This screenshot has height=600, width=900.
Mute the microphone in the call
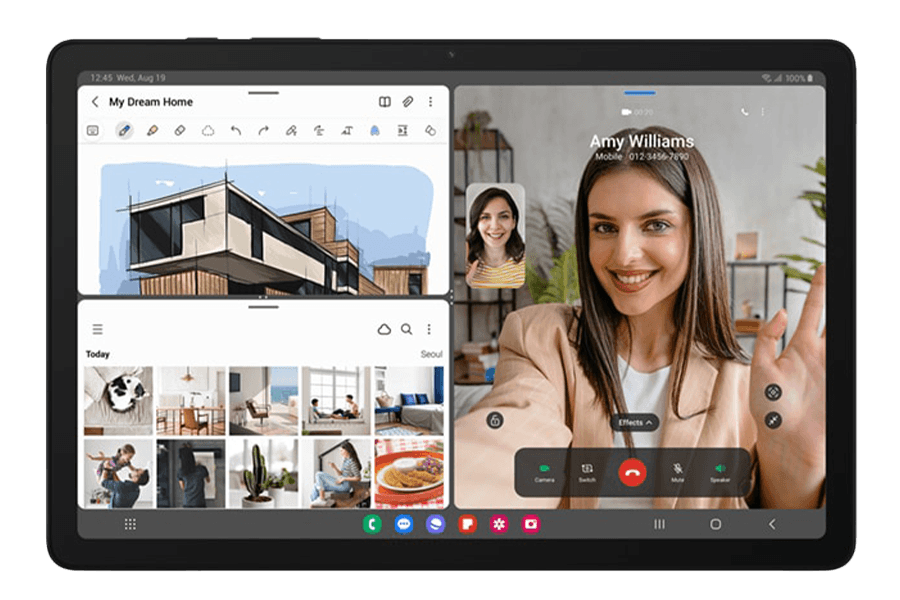point(677,471)
